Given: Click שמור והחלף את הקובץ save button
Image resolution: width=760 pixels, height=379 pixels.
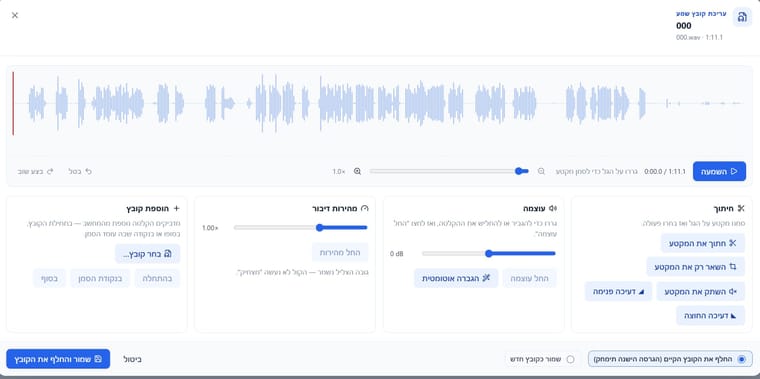Looking at the screenshot, I should [x=58, y=359].
